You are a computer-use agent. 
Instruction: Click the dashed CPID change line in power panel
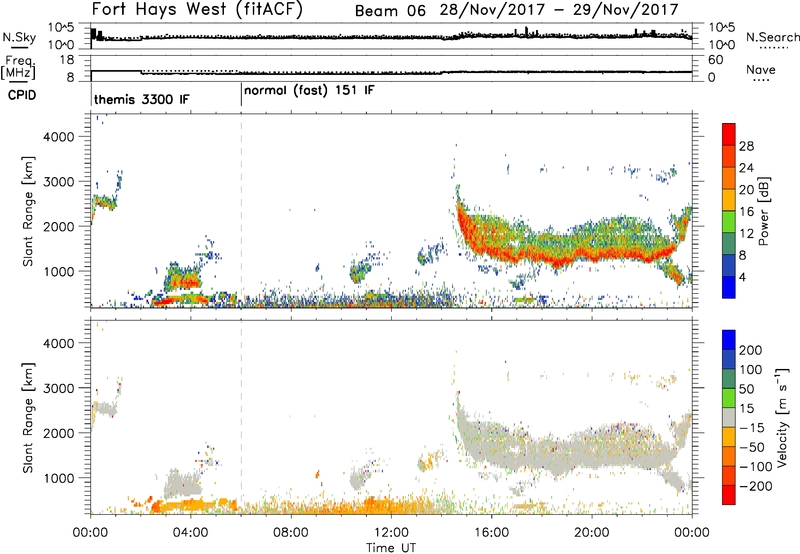[x=241, y=210]
